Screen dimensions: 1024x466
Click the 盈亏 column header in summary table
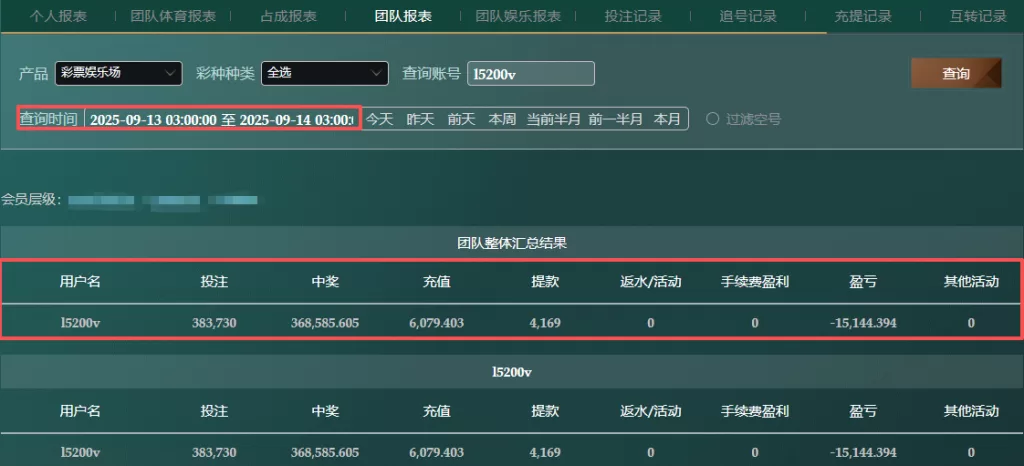click(863, 282)
